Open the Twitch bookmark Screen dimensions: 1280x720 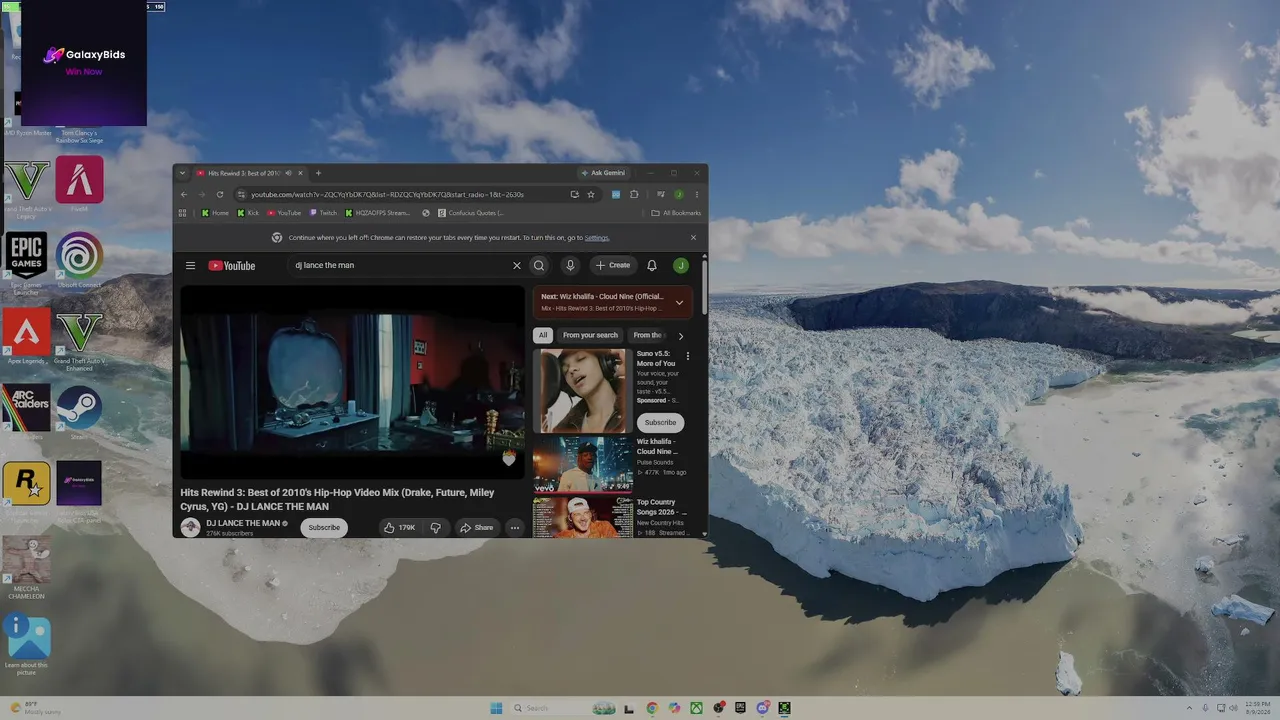tap(323, 213)
